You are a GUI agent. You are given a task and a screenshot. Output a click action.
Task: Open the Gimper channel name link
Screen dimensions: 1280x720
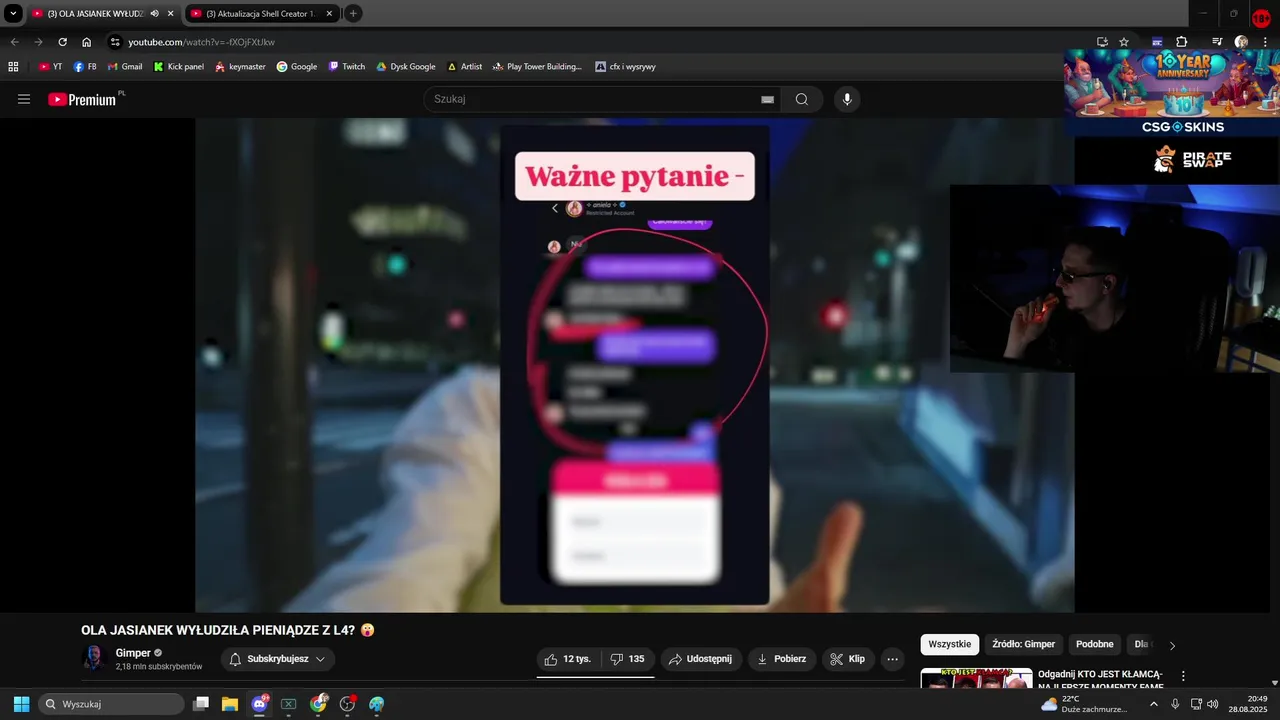tap(133, 653)
